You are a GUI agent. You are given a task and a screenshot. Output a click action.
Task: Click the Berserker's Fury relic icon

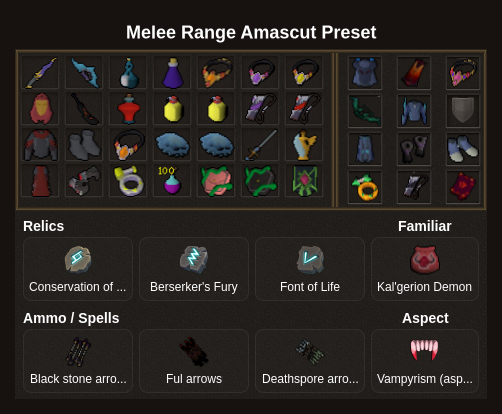tap(194, 260)
